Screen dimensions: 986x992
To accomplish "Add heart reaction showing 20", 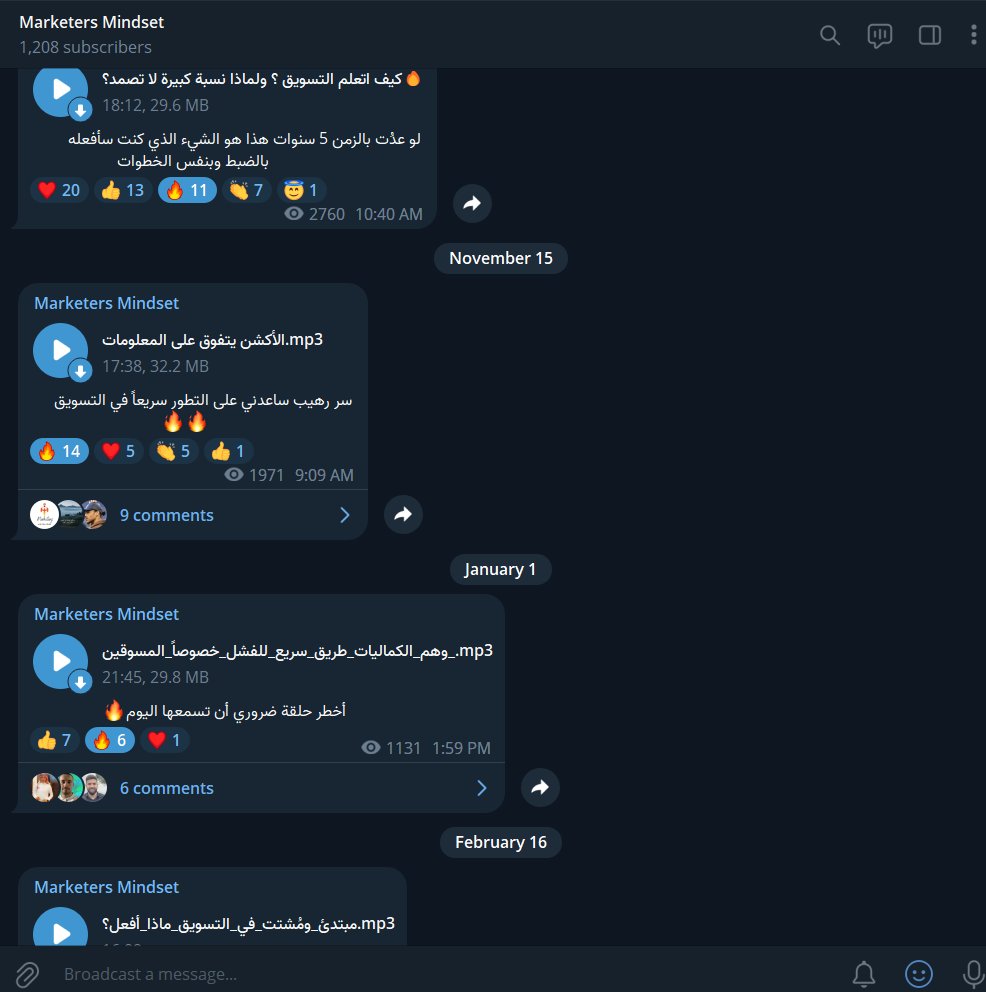I will point(59,190).
